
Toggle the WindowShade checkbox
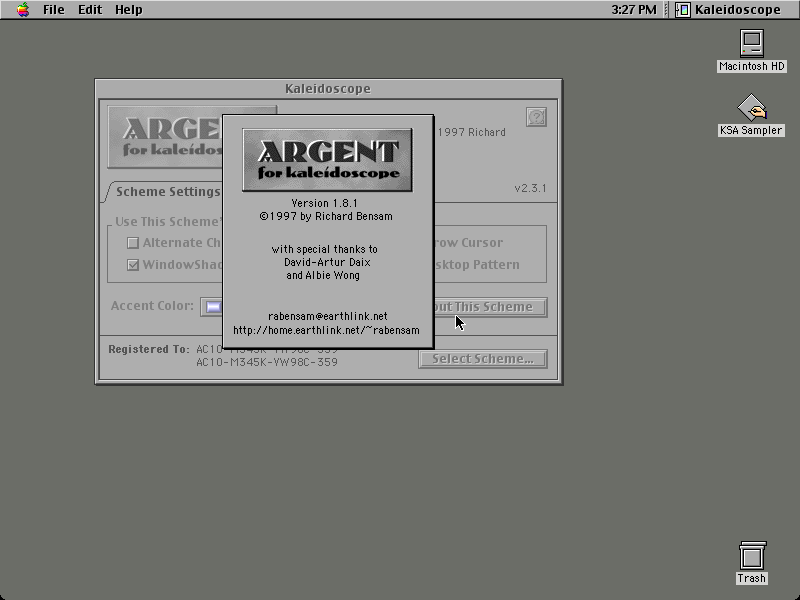coord(133,265)
